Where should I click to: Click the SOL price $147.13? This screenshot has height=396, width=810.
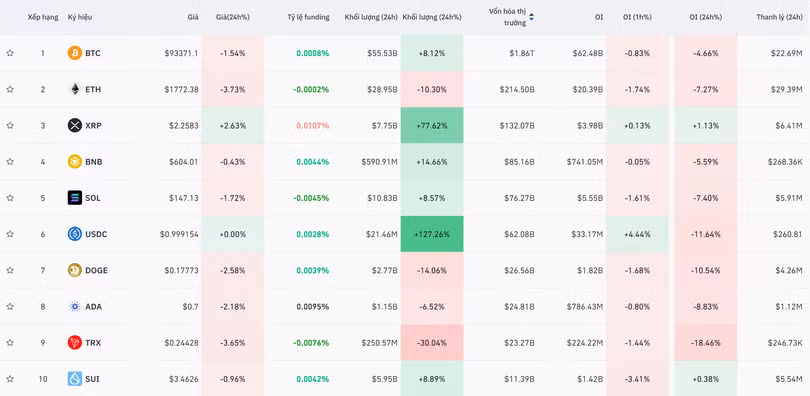pos(184,198)
